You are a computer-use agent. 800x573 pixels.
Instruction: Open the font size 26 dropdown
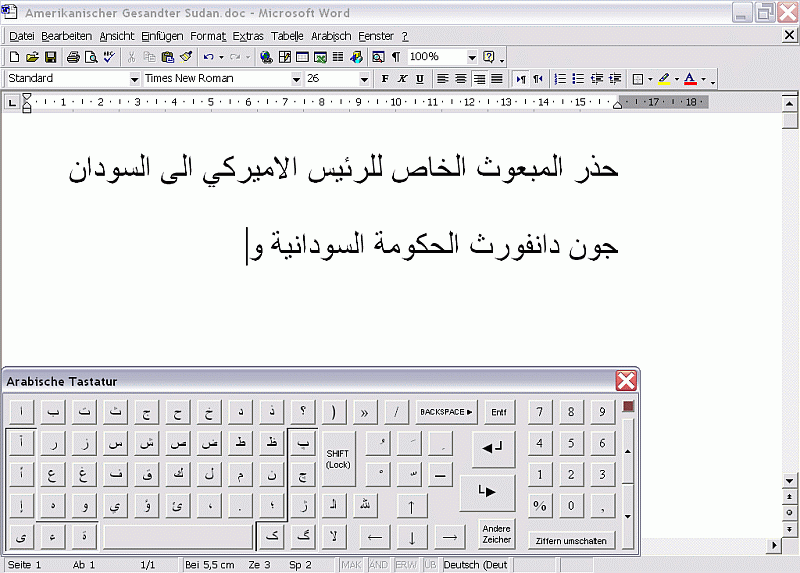tap(364, 79)
